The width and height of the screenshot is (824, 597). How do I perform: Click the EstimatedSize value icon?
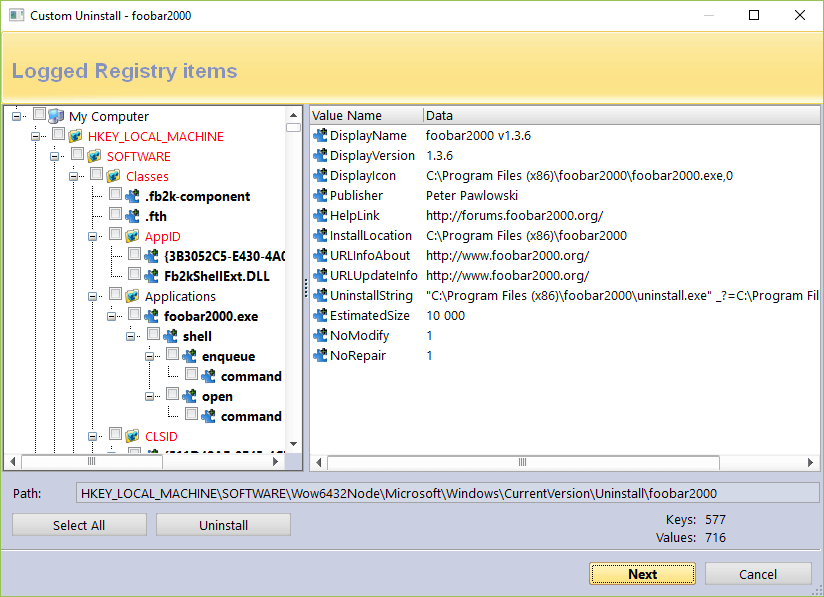(x=320, y=315)
